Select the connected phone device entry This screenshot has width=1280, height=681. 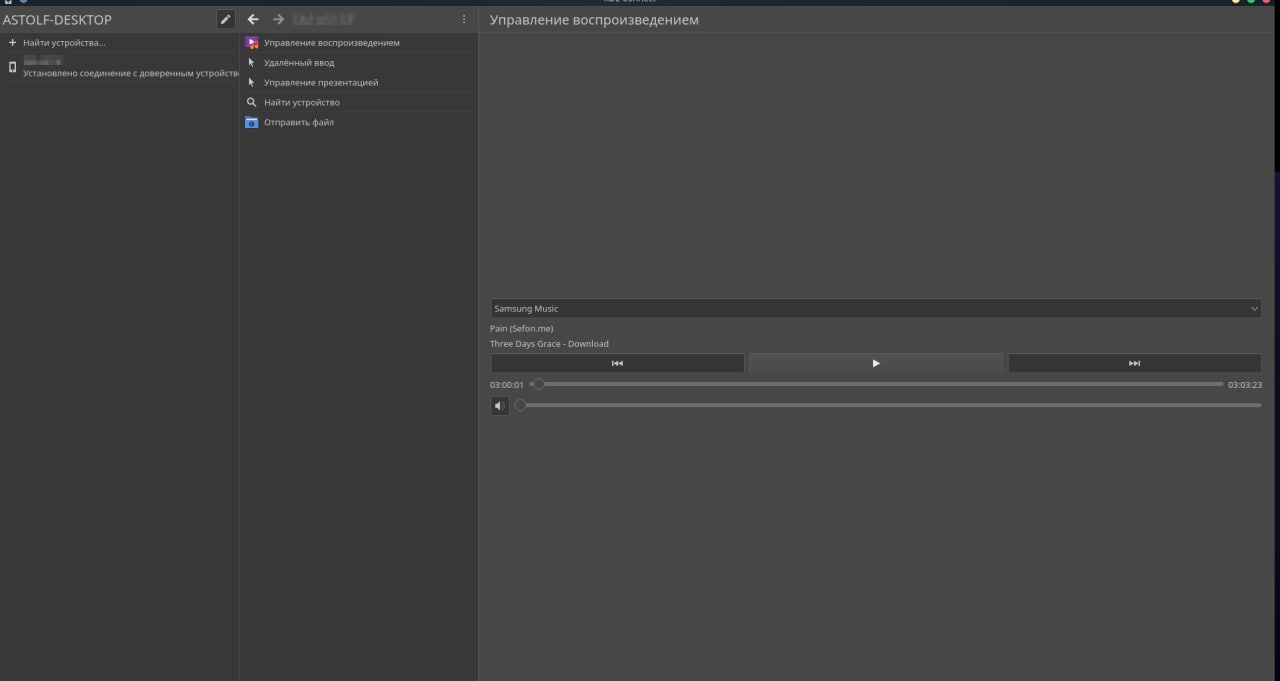point(120,67)
